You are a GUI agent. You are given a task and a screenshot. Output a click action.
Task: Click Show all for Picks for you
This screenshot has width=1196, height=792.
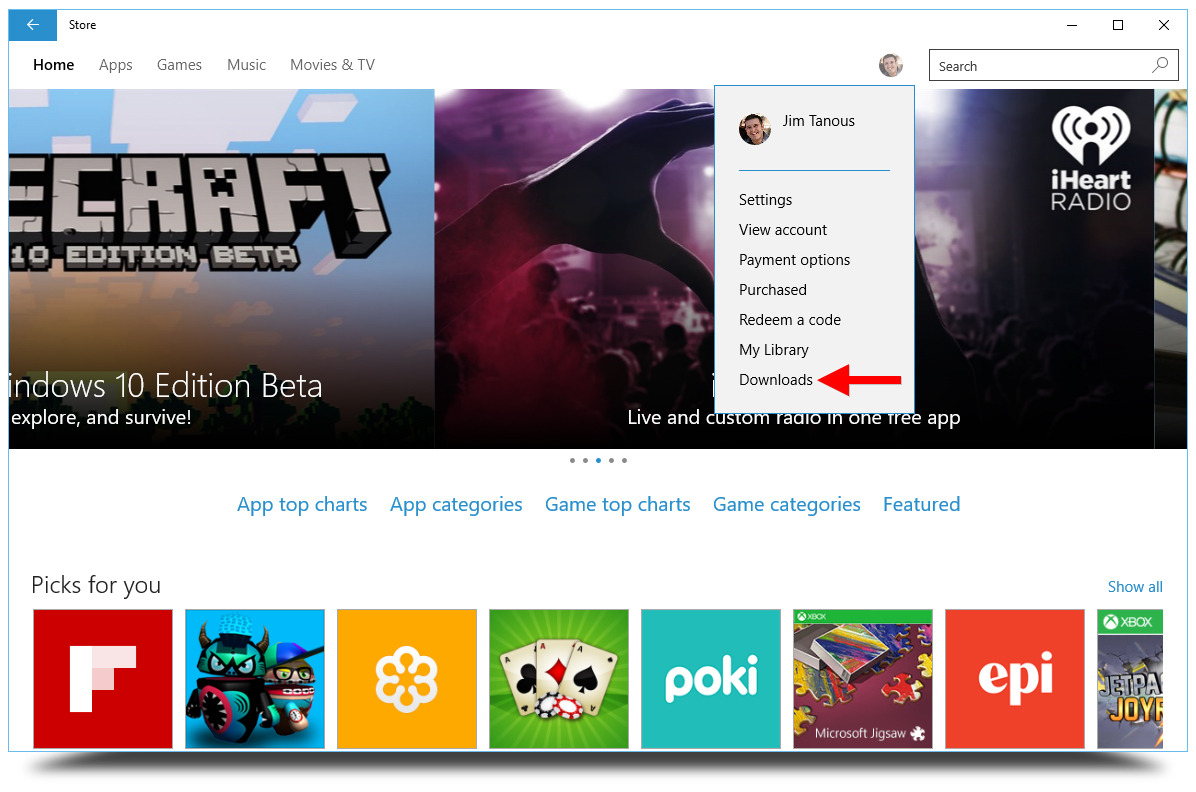coord(1135,587)
